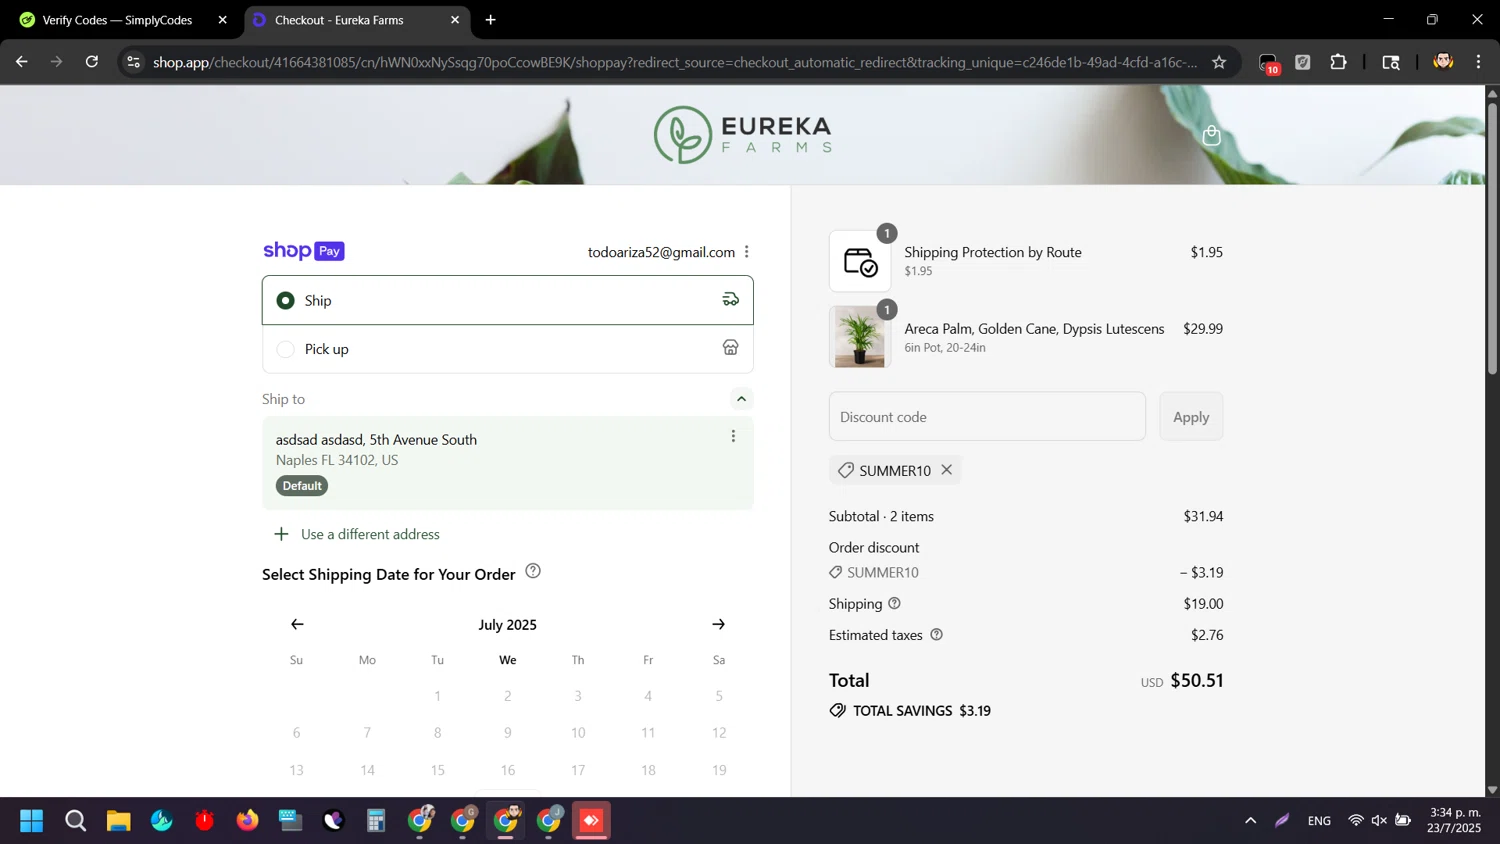
Task: Click the Total Savings tag icon
Action: [838, 711]
